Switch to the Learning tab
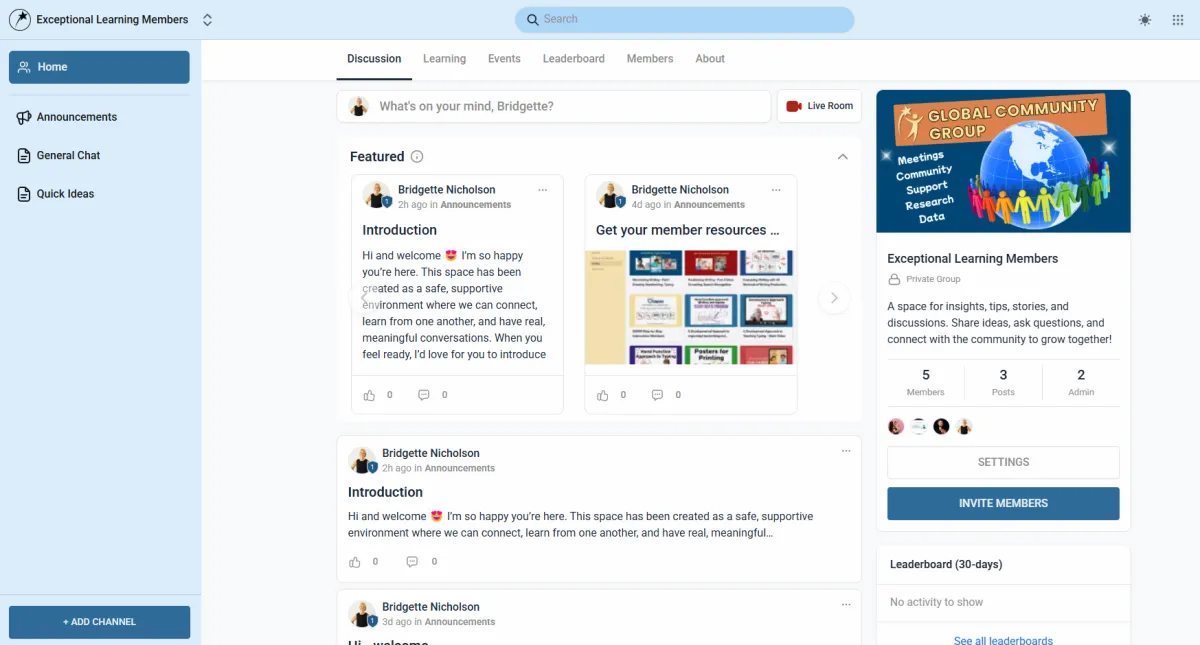Image resolution: width=1200 pixels, height=645 pixels. pyautogui.click(x=444, y=59)
